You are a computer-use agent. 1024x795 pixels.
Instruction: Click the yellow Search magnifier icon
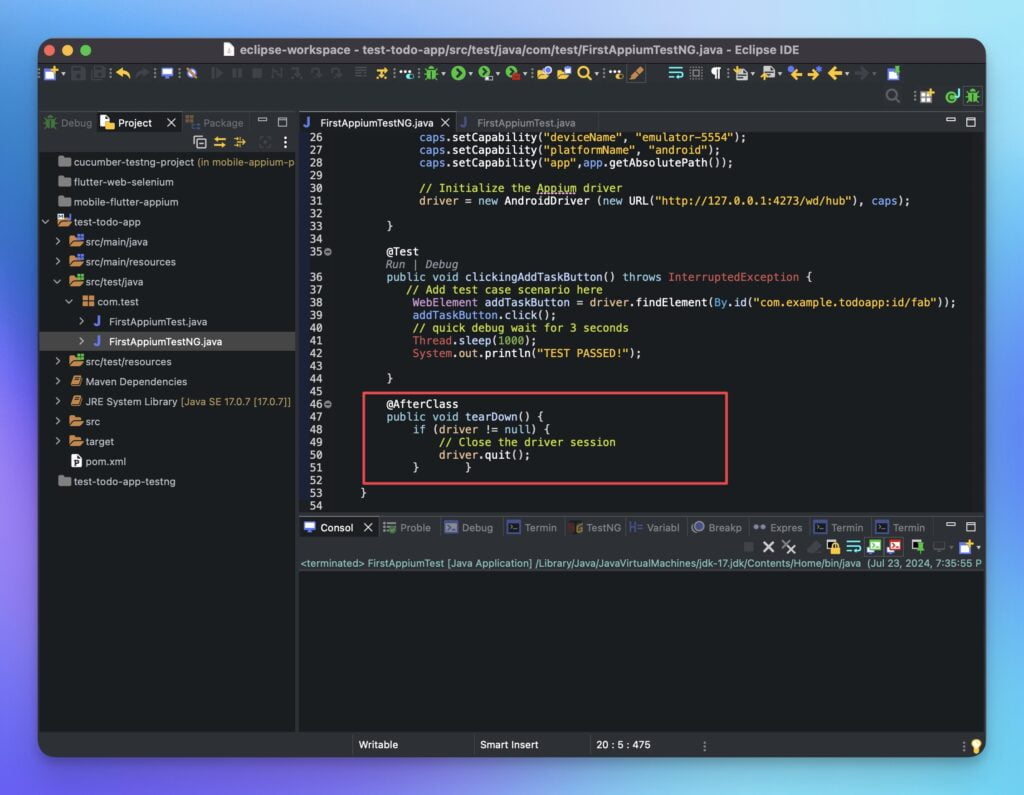coord(584,73)
